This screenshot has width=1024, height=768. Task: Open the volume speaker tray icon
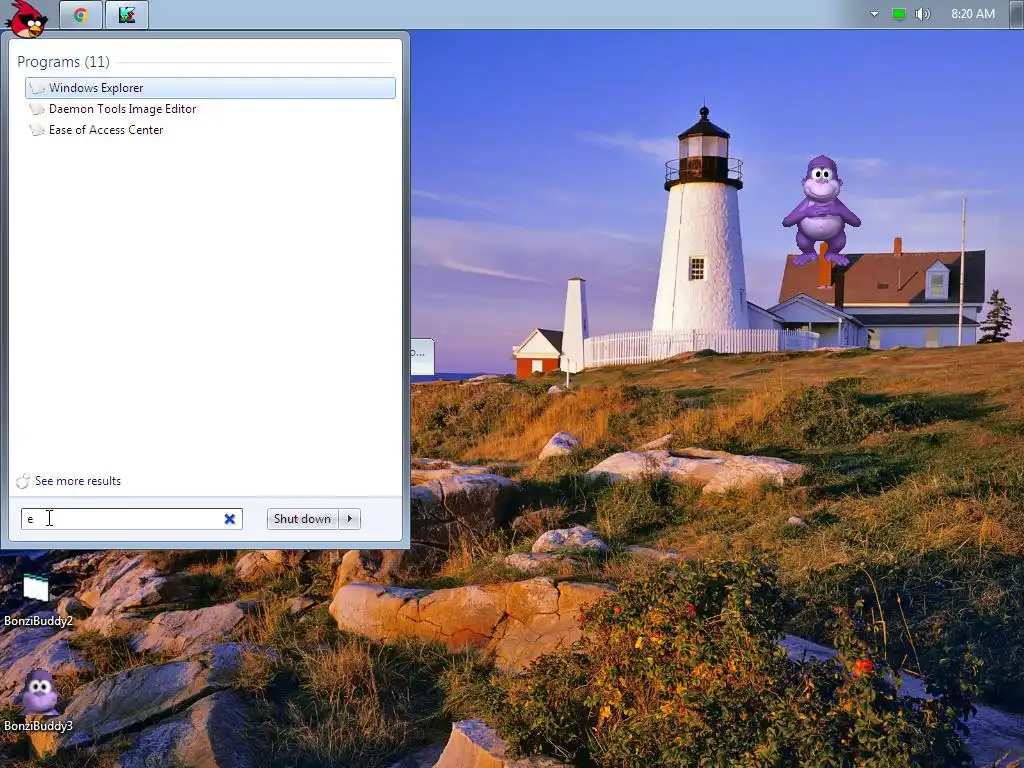pyautogui.click(x=922, y=14)
